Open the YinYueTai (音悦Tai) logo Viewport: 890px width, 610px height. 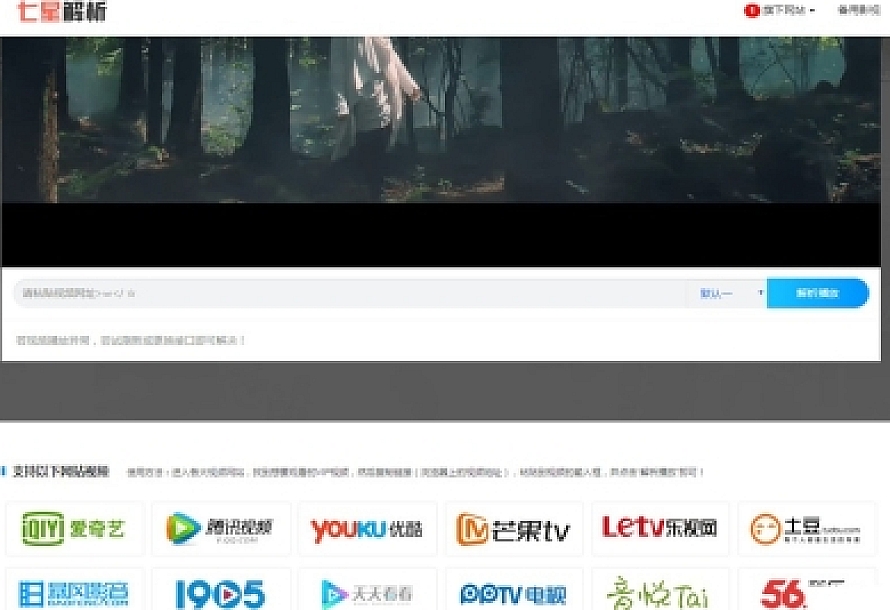(x=659, y=592)
